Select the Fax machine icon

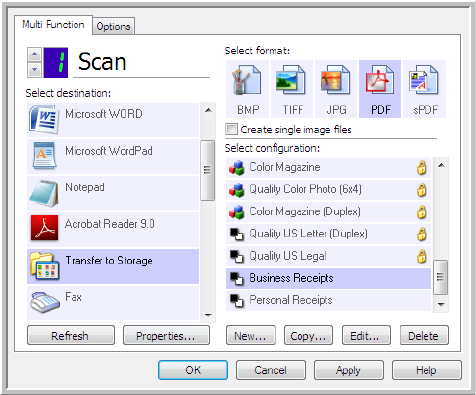pos(45,302)
